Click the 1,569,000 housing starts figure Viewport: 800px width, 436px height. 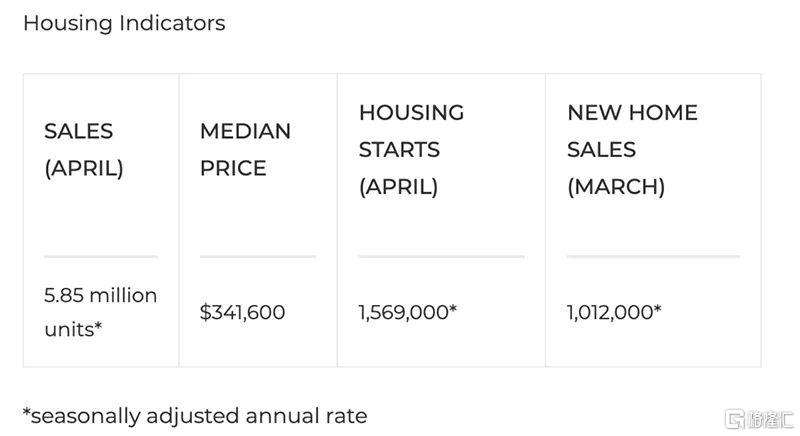point(407,313)
